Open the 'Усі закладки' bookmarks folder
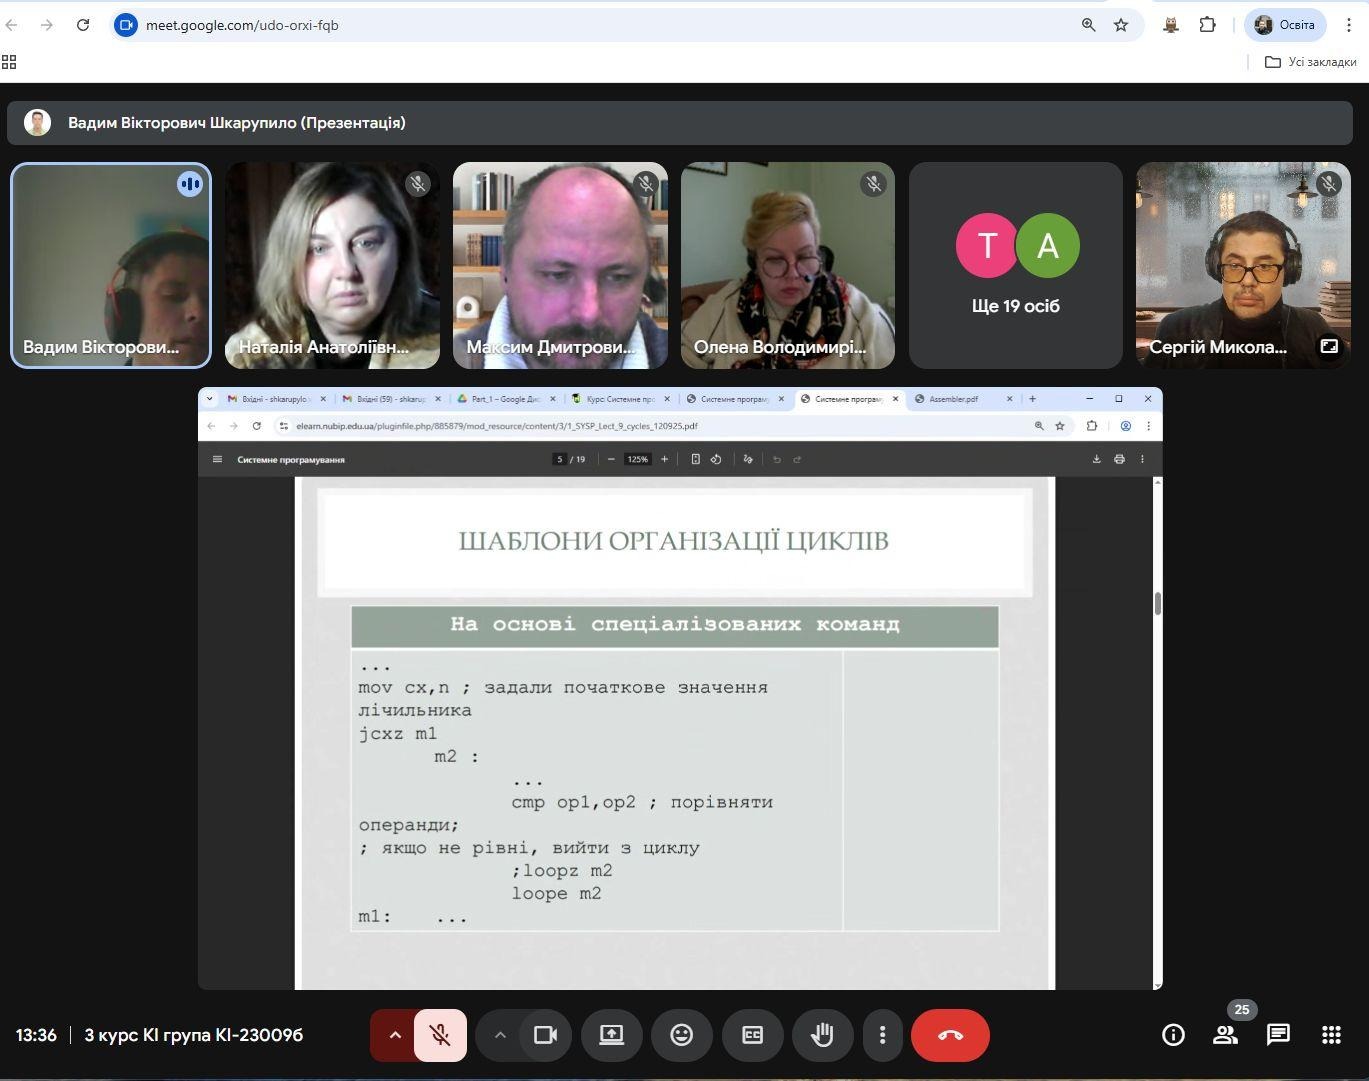1369x1081 pixels. click(1311, 62)
